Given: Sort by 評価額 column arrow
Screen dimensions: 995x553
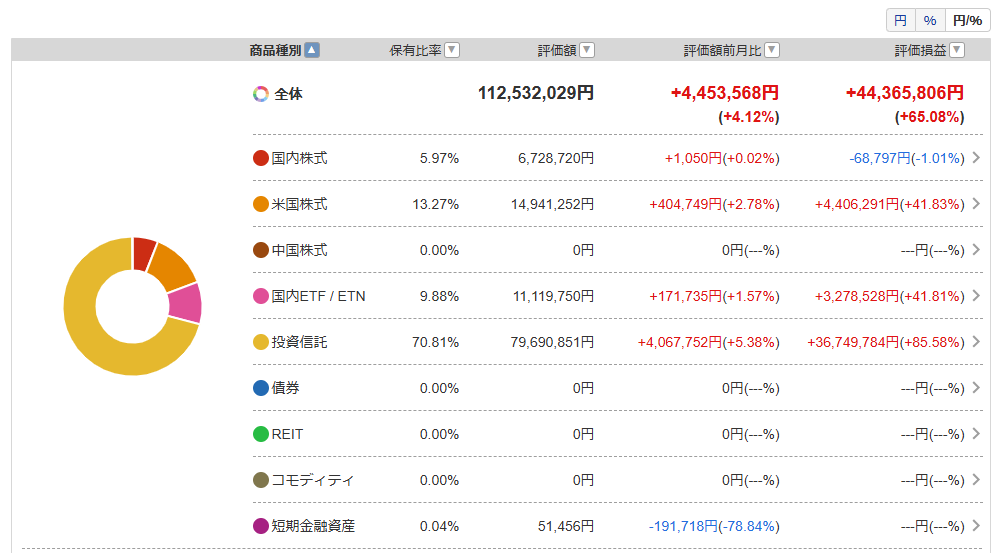Looking at the screenshot, I should pyautogui.click(x=587, y=50).
